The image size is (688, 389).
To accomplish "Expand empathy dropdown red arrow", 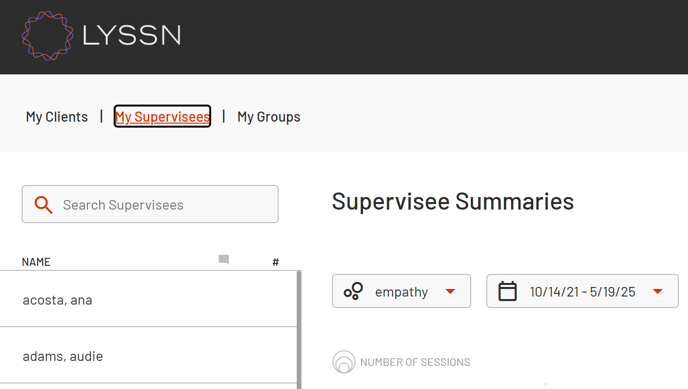I will (450, 292).
